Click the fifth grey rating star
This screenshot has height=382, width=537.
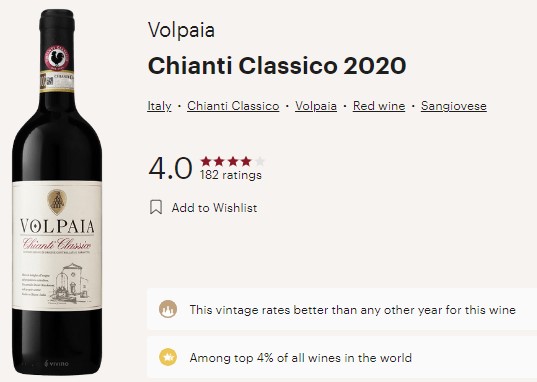(260, 161)
